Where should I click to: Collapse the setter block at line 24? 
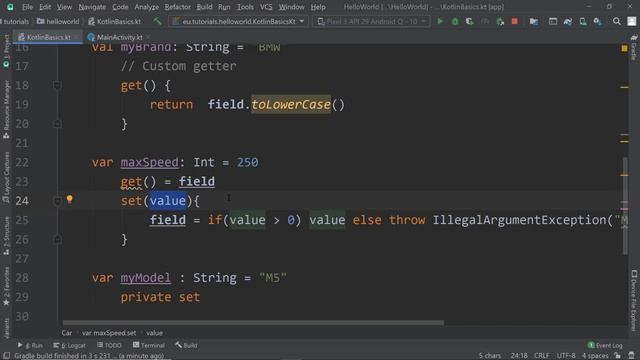click(57, 201)
